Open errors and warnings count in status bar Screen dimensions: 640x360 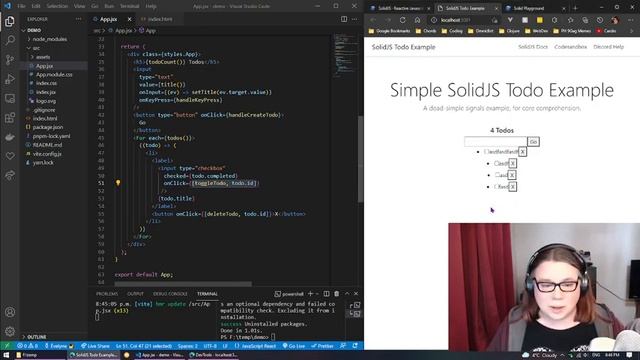coord(27,346)
